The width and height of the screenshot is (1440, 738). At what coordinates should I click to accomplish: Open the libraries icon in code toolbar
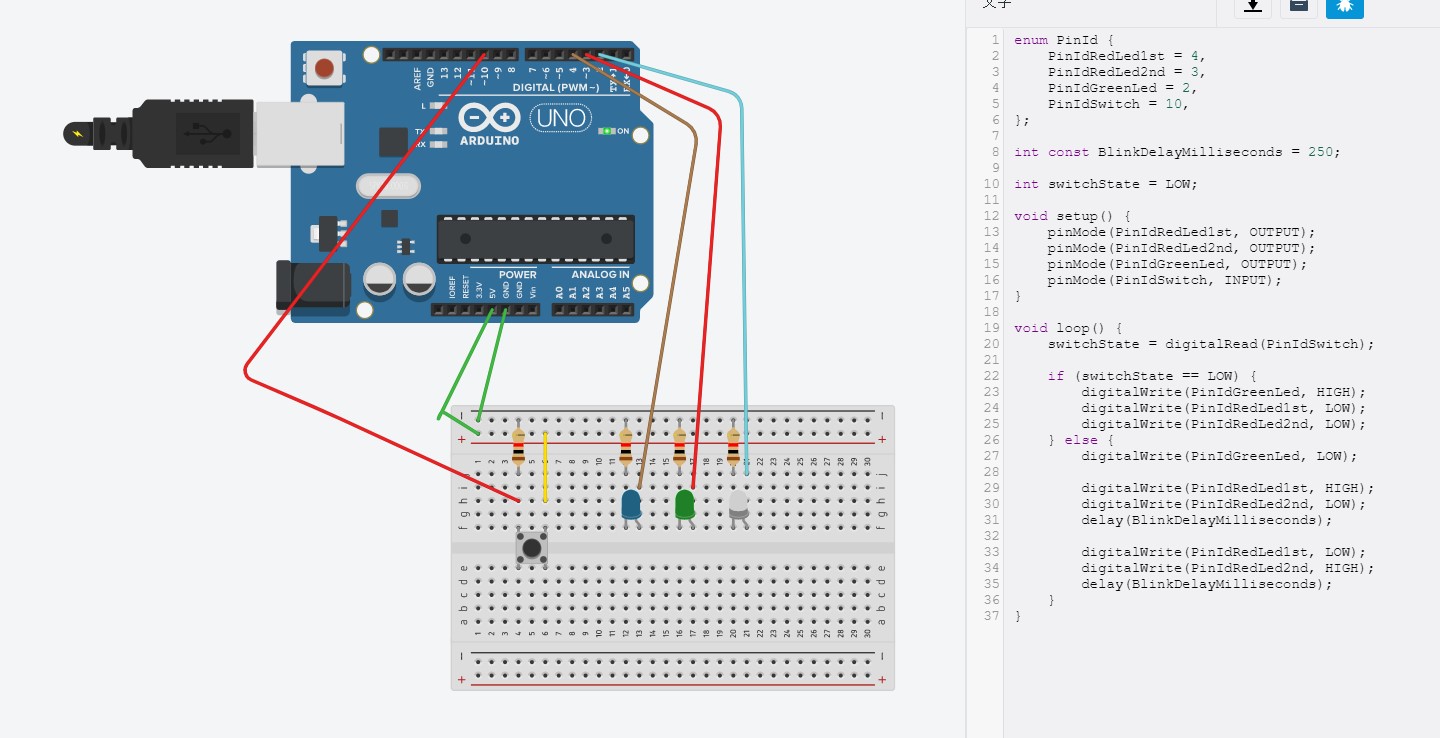(x=1299, y=5)
